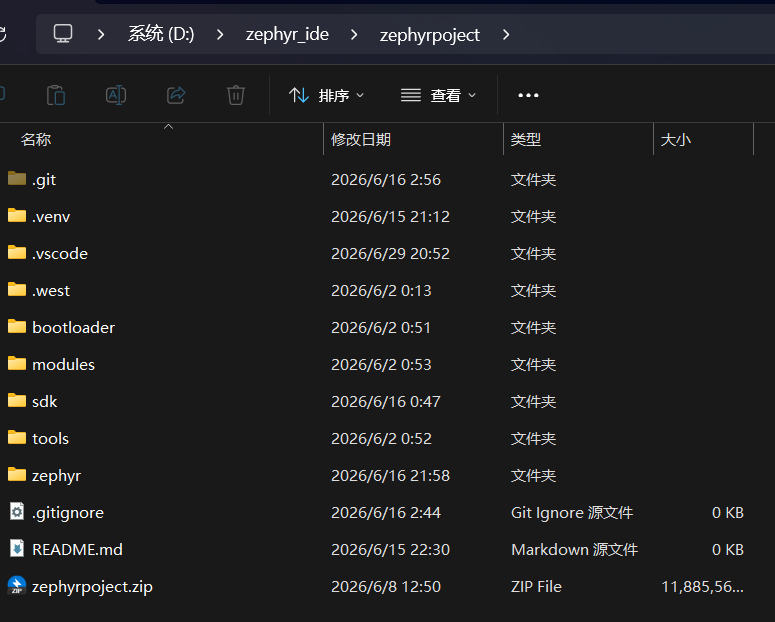This screenshot has height=622, width=775.
Task: Select the sdk folder icon
Action: 17,400
